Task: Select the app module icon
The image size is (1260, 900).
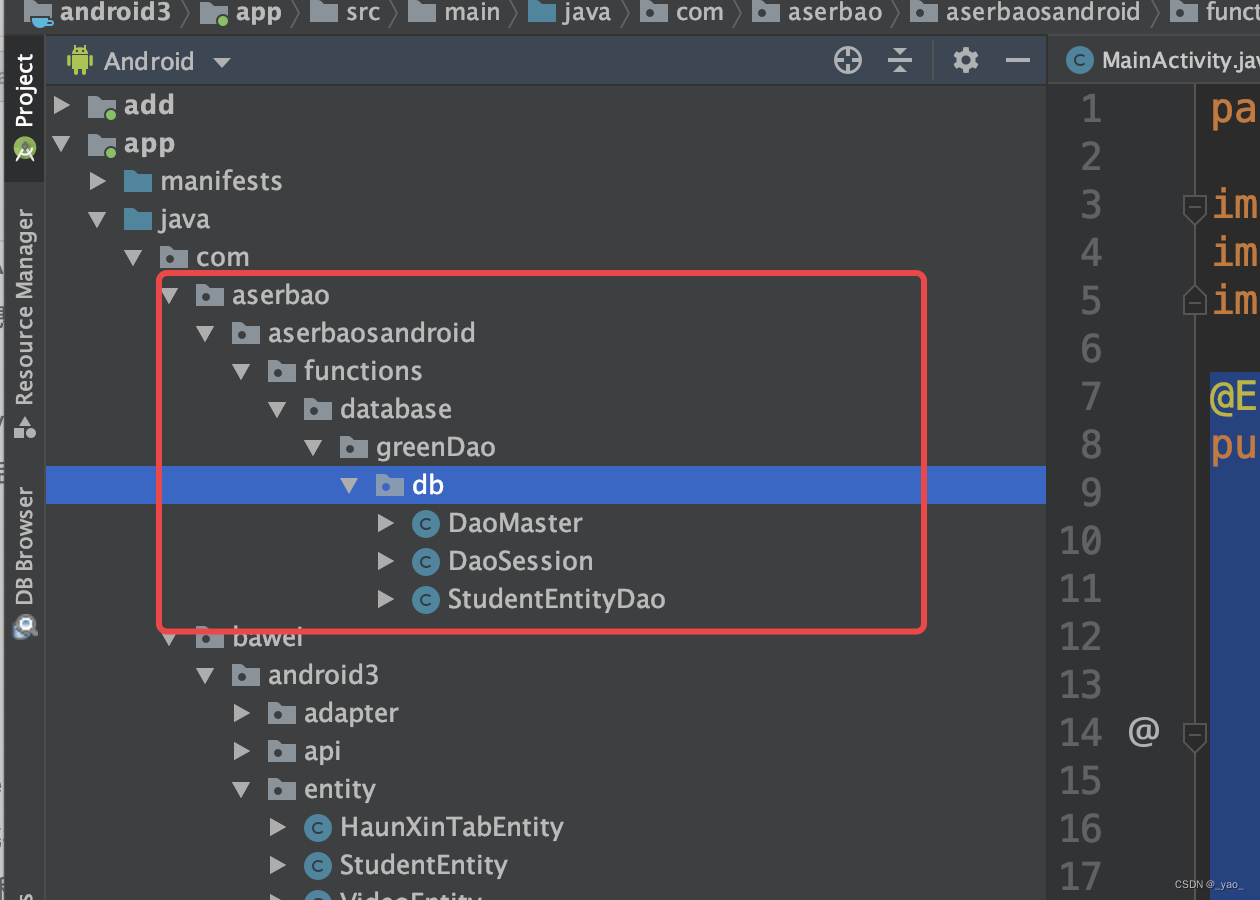Action: (x=102, y=144)
